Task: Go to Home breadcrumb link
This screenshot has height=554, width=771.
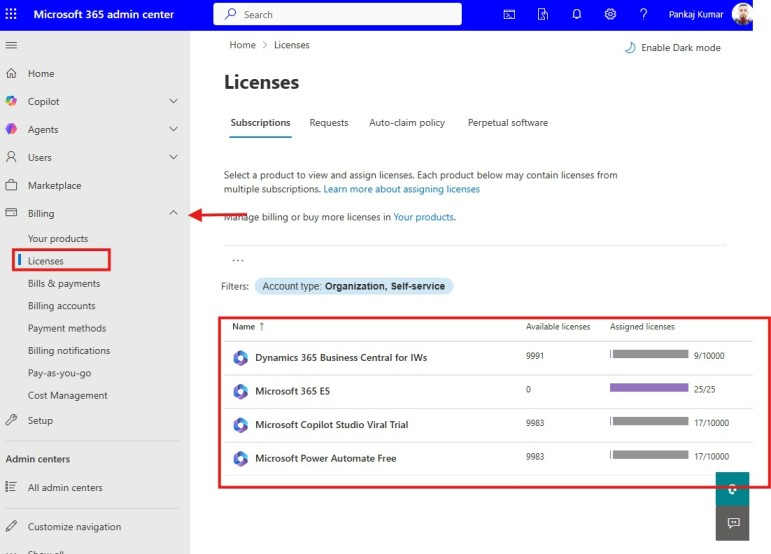Action: [242, 45]
